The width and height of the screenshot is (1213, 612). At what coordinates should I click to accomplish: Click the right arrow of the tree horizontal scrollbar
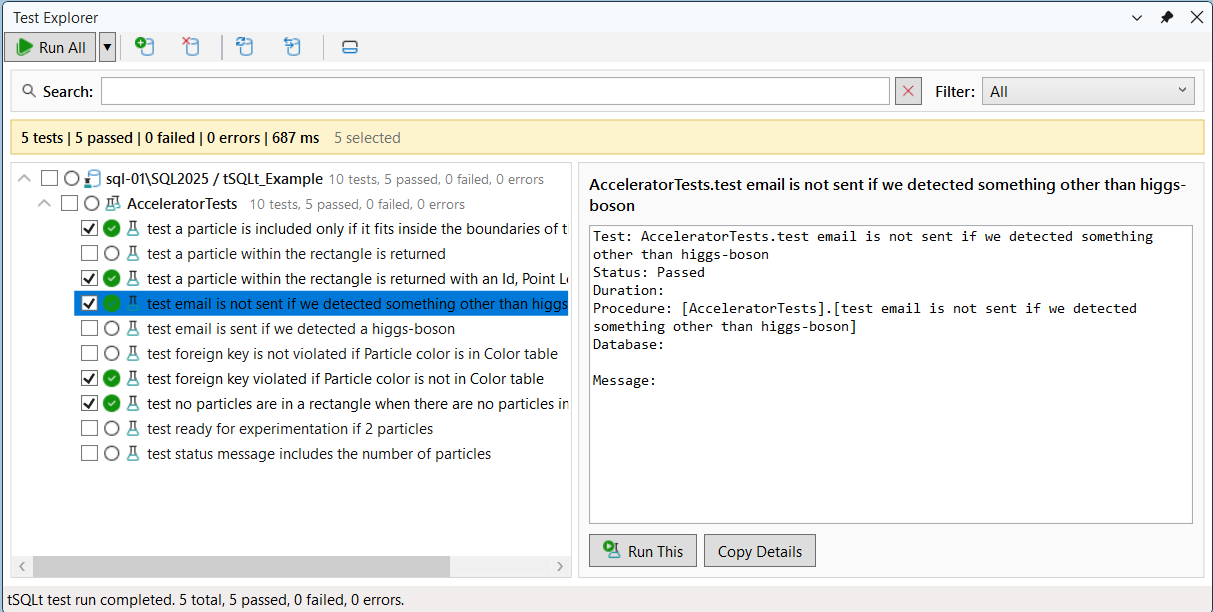[x=560, y=566]
